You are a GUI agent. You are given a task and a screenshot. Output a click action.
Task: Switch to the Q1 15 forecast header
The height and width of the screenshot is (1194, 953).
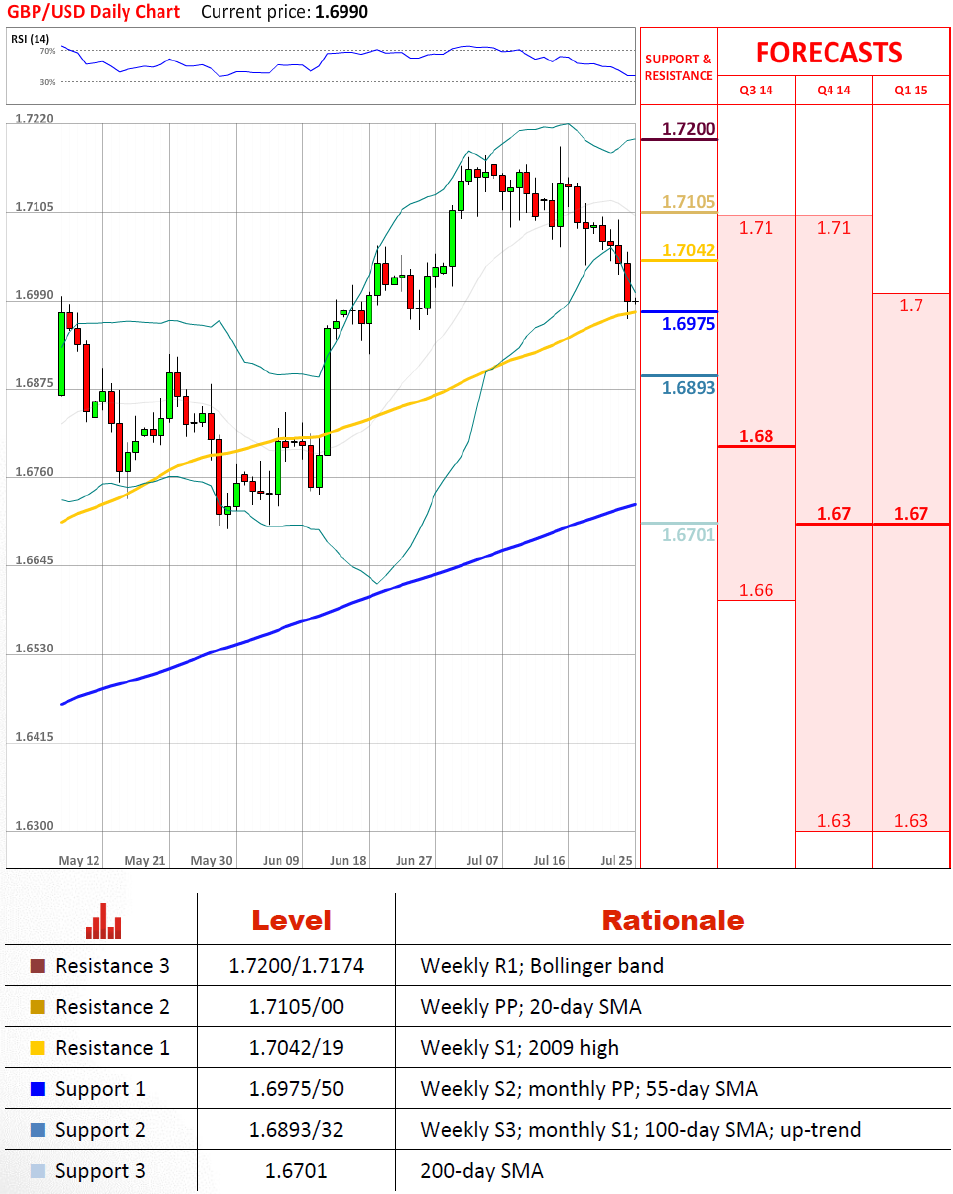pos(911,90)
